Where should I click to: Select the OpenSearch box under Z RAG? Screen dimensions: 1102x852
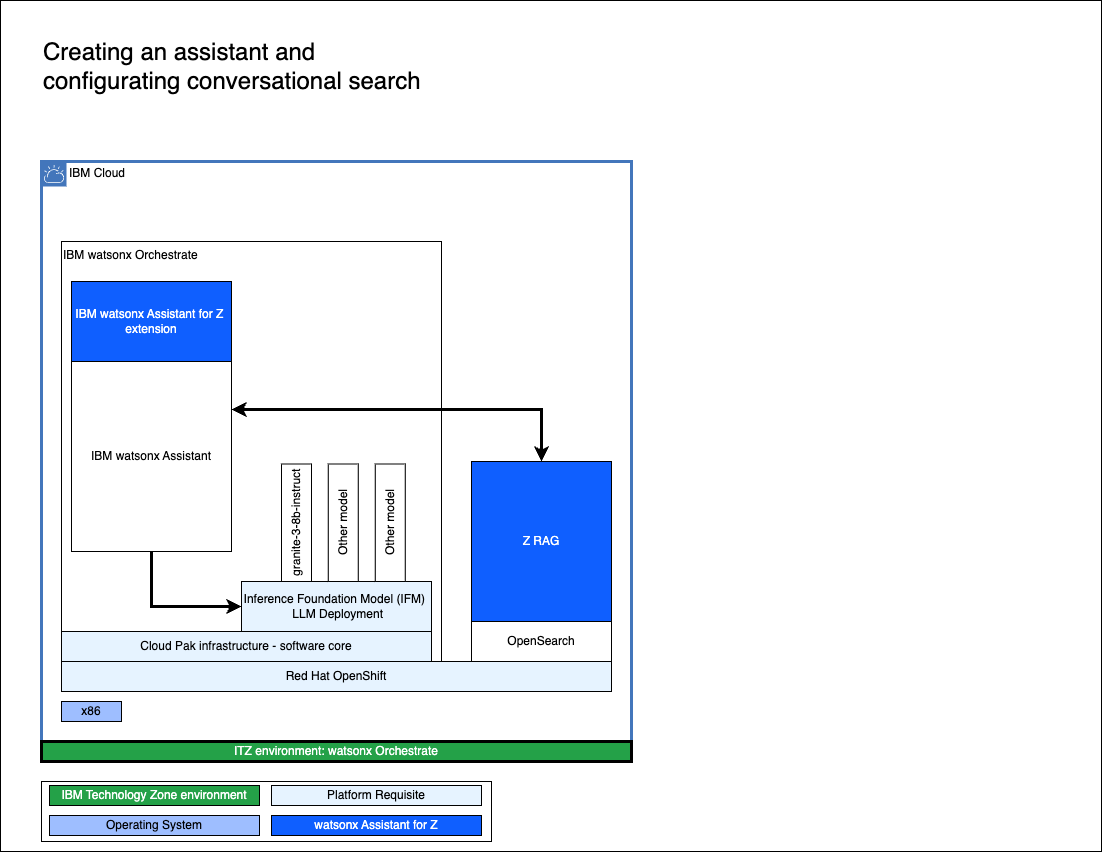point(541,641)
